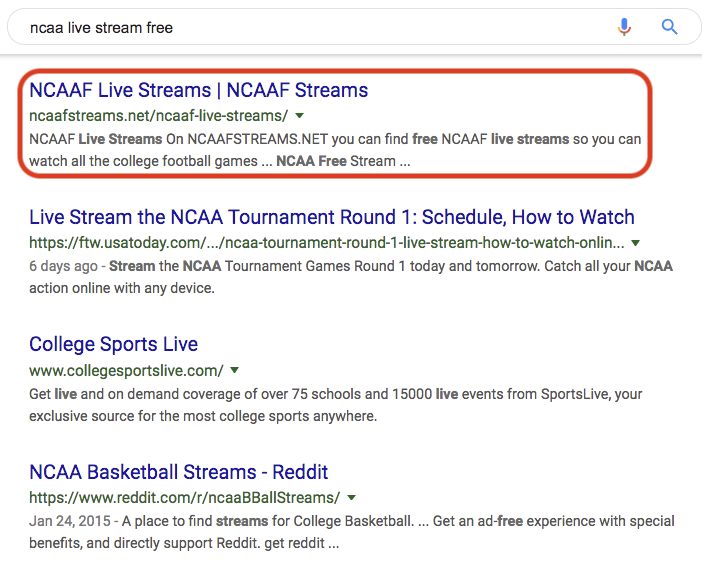Image resolution: width=702 pixels, height=566 pixels.
Task: Open NCAA Basketball Streams - Reddit result
Action: (178, 472)
